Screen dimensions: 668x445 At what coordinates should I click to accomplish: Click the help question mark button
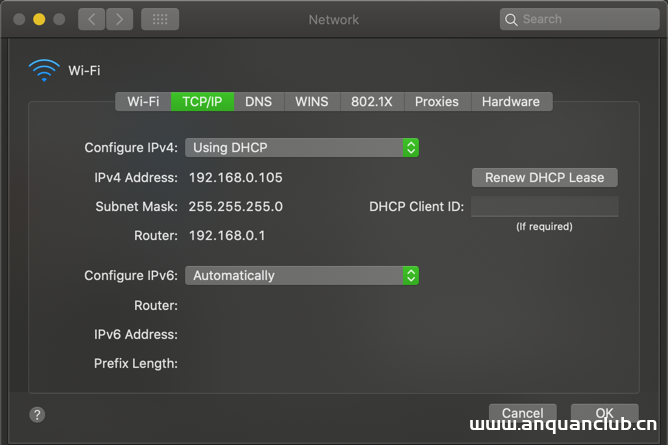(37, 414)
